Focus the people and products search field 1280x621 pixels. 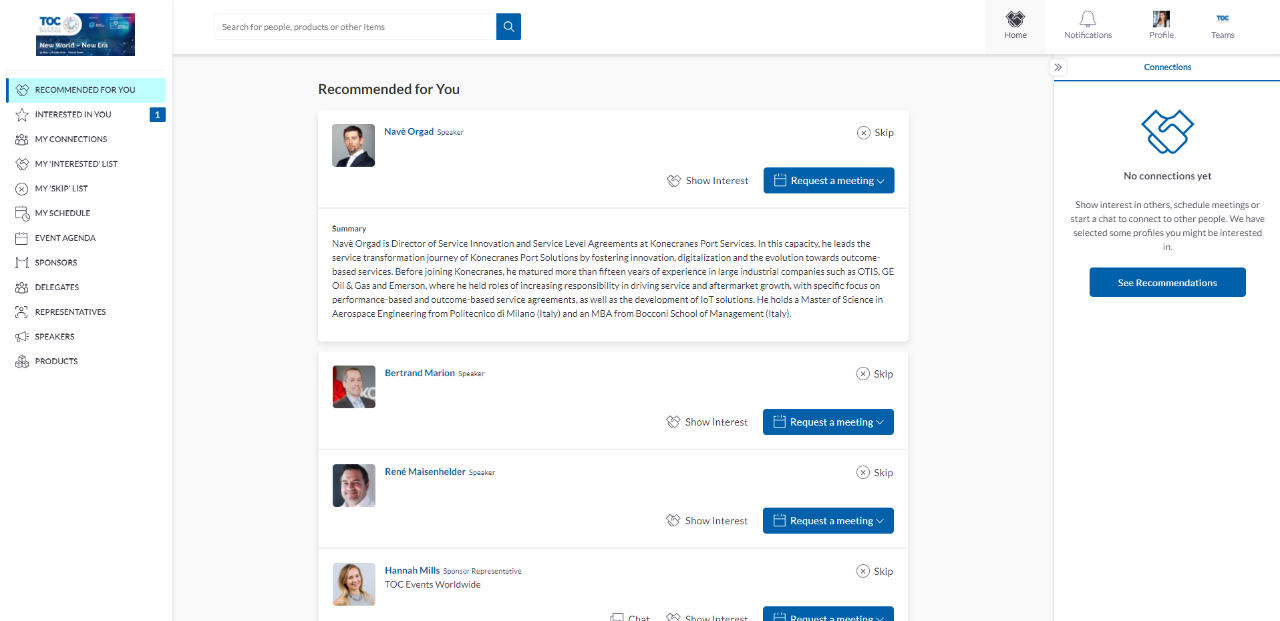(355, 27)
